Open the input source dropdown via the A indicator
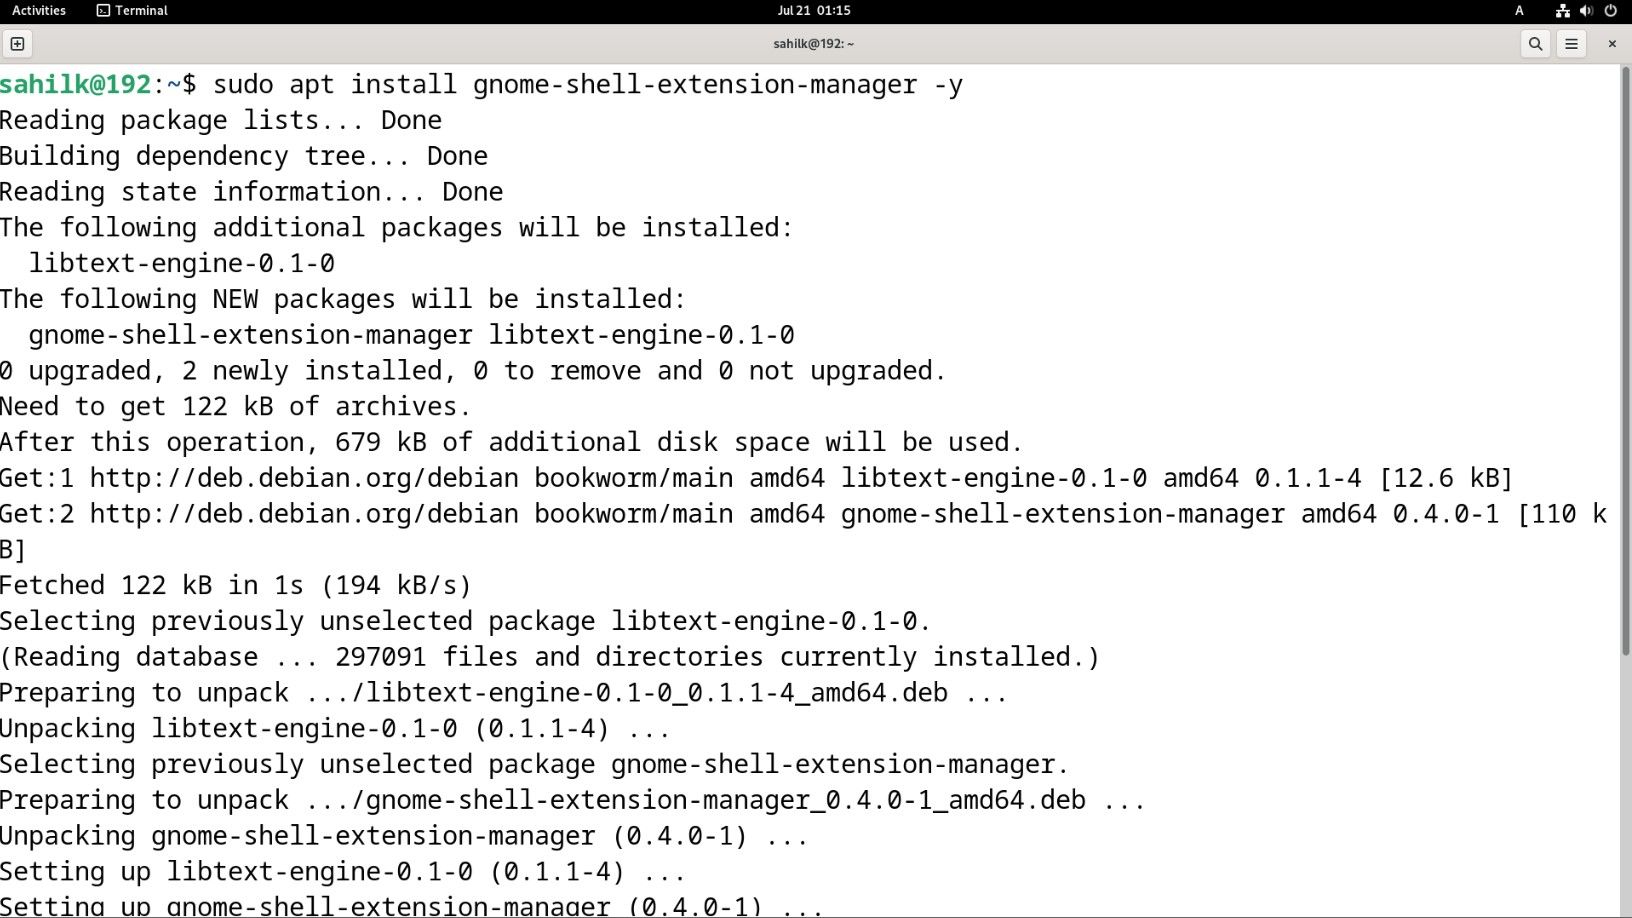Image resolution: width=1632 pixels, height=918 pixels. pos(1518,11)
